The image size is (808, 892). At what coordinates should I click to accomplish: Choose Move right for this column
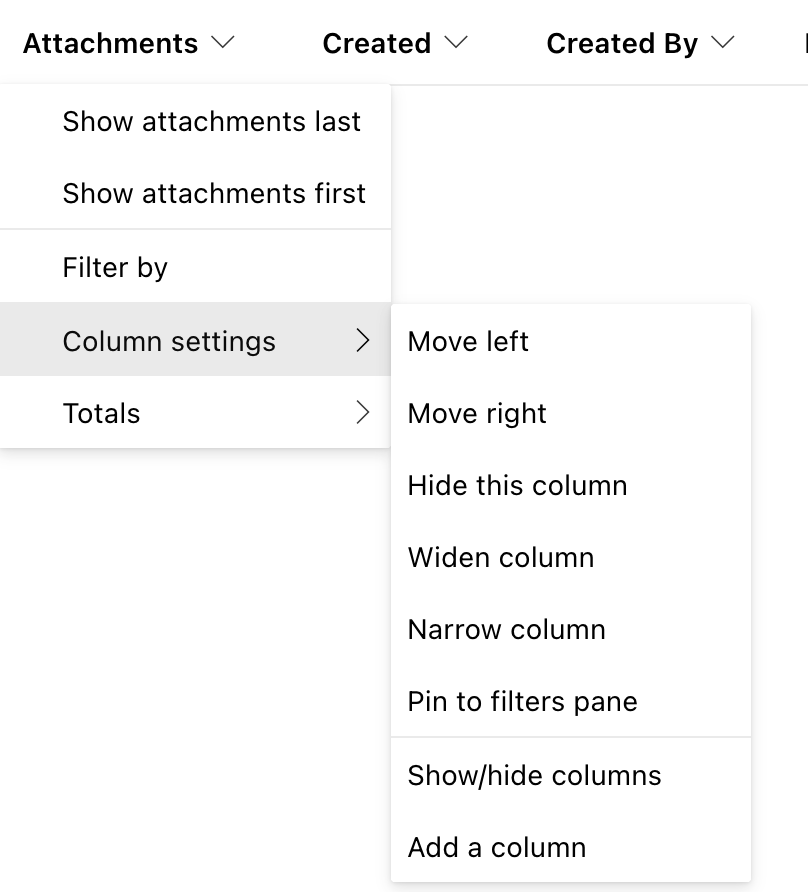point(477,414)
